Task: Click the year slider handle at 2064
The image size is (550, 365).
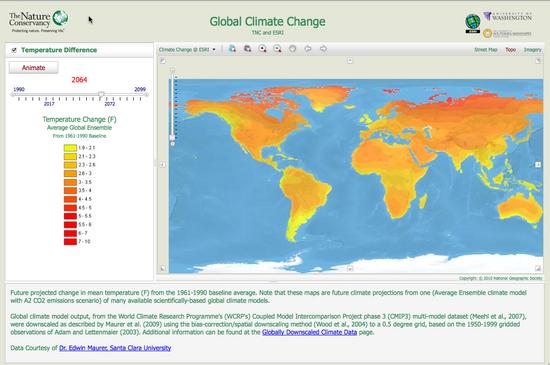Action: click(101, 94)
